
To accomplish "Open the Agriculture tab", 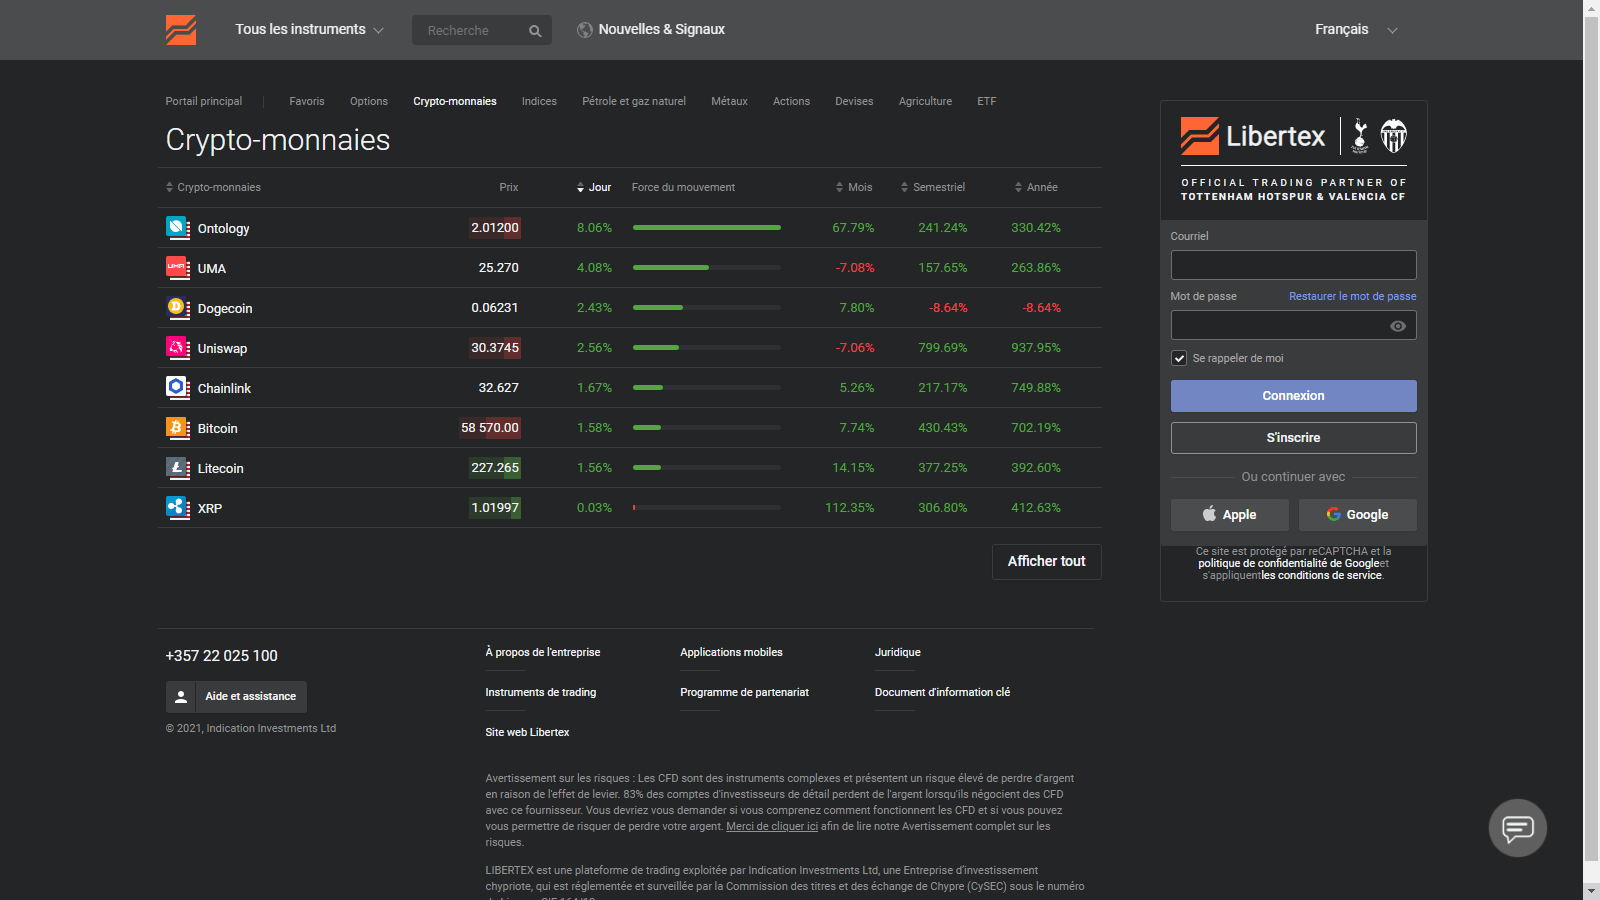I will [925, 101].
